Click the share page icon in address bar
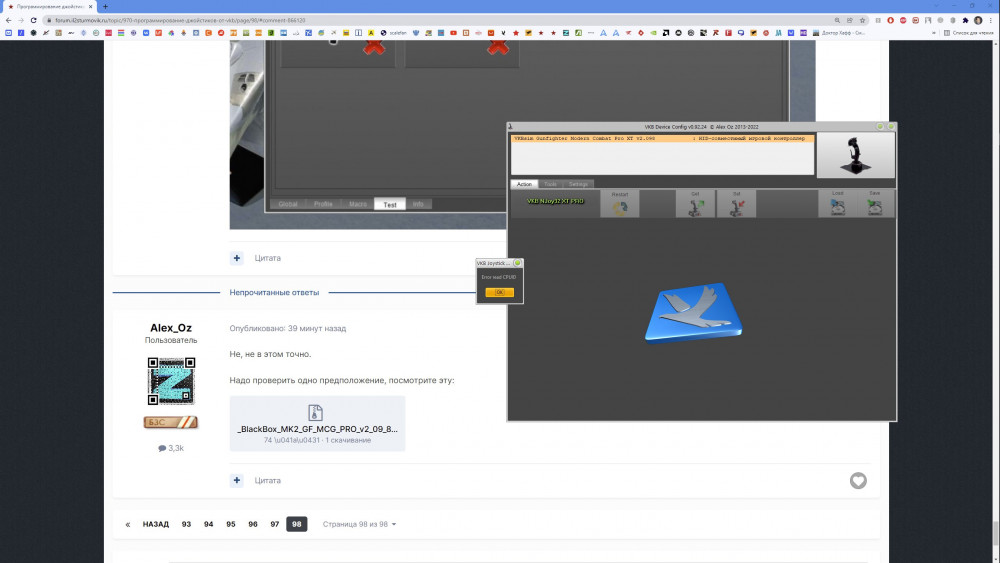 [849, 20]
